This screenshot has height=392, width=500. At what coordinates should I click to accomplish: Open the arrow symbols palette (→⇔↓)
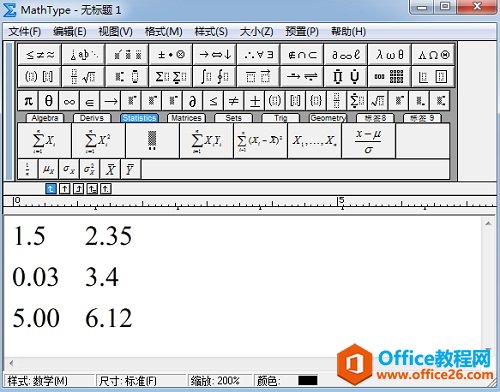[215, 54]
